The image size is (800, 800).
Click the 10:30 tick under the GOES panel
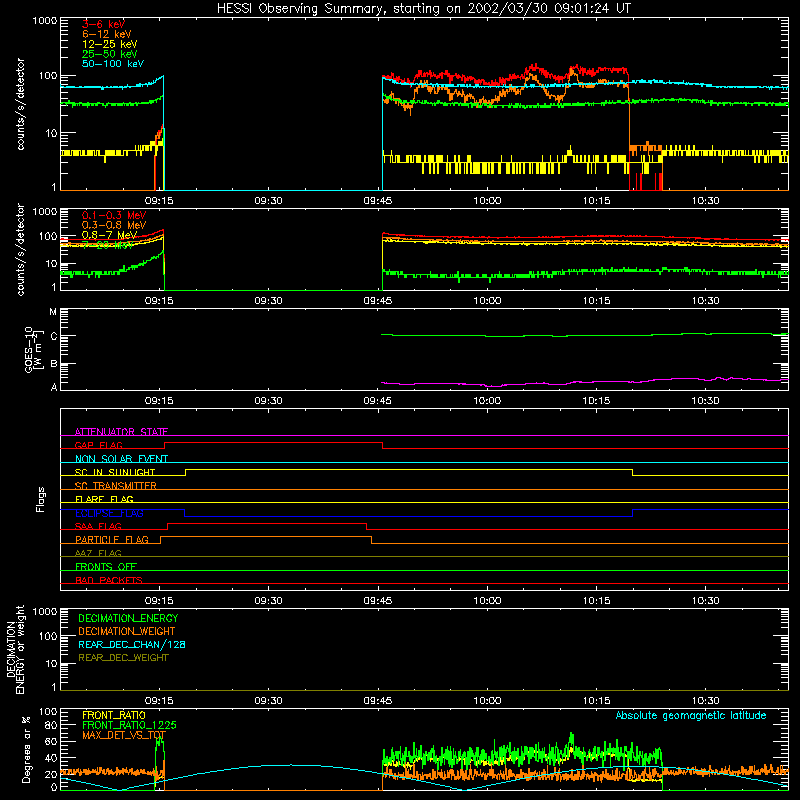click(x=706, y=401)
